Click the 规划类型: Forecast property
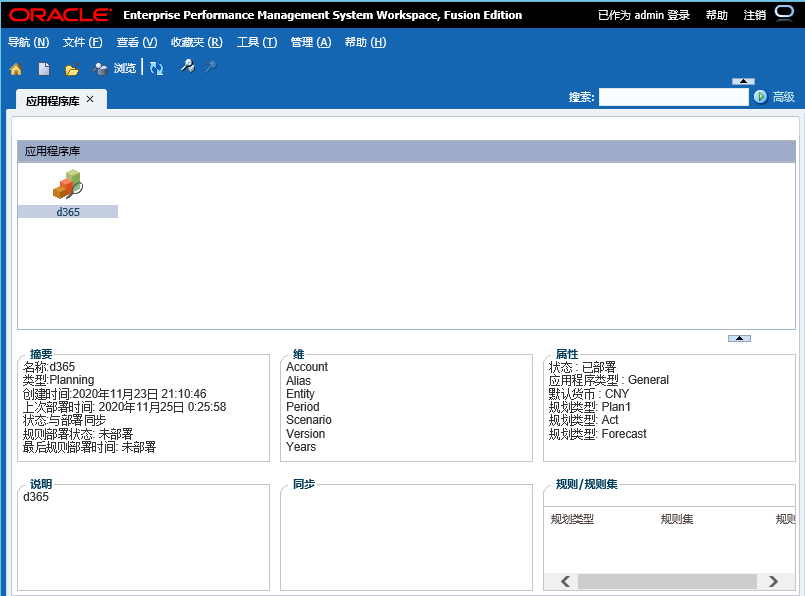 click(598, 434)
